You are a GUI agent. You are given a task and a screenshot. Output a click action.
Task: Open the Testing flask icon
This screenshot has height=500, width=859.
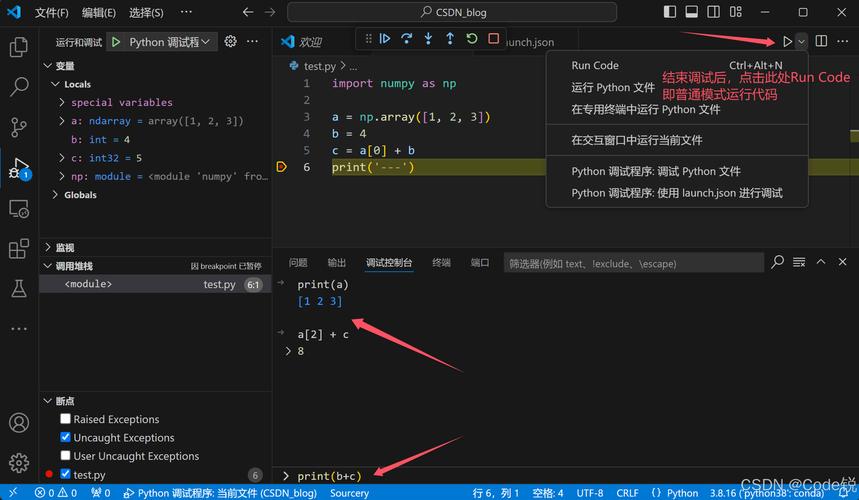[18, 288]
